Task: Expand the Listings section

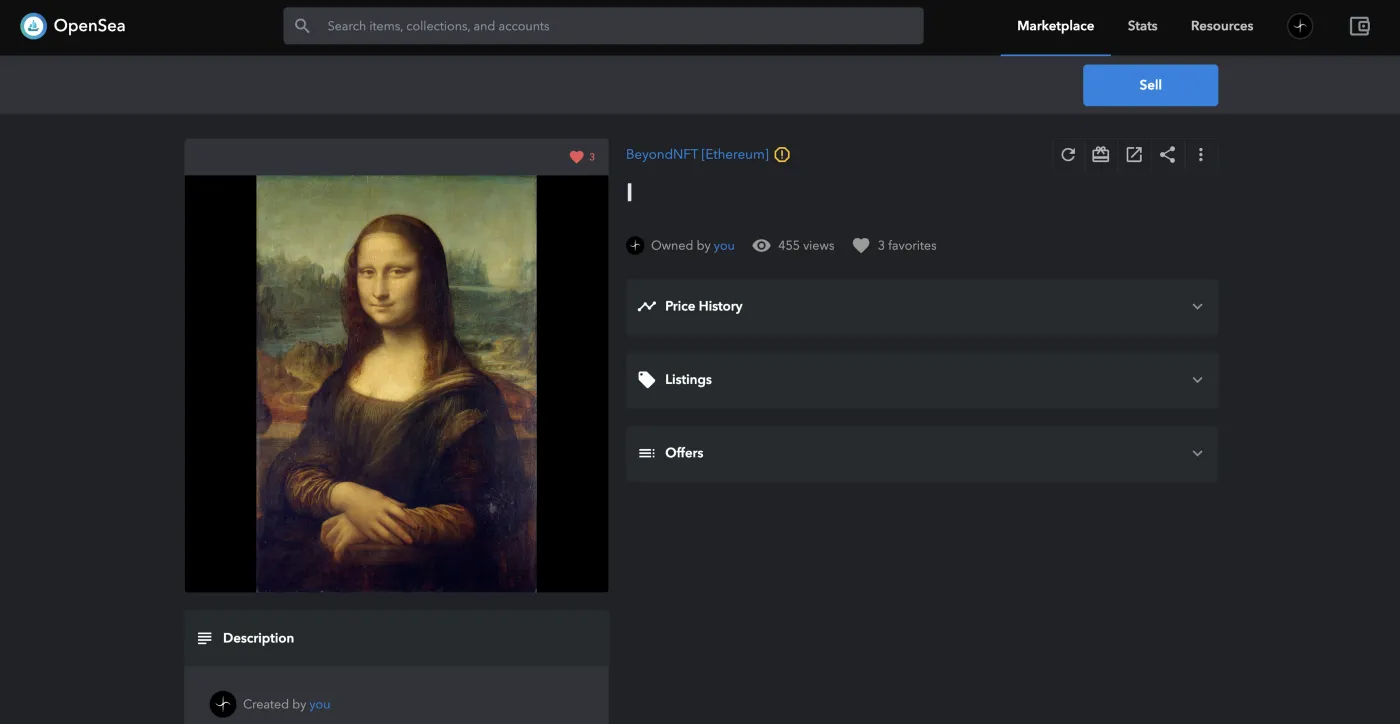Action: click(x=921, y=380)
